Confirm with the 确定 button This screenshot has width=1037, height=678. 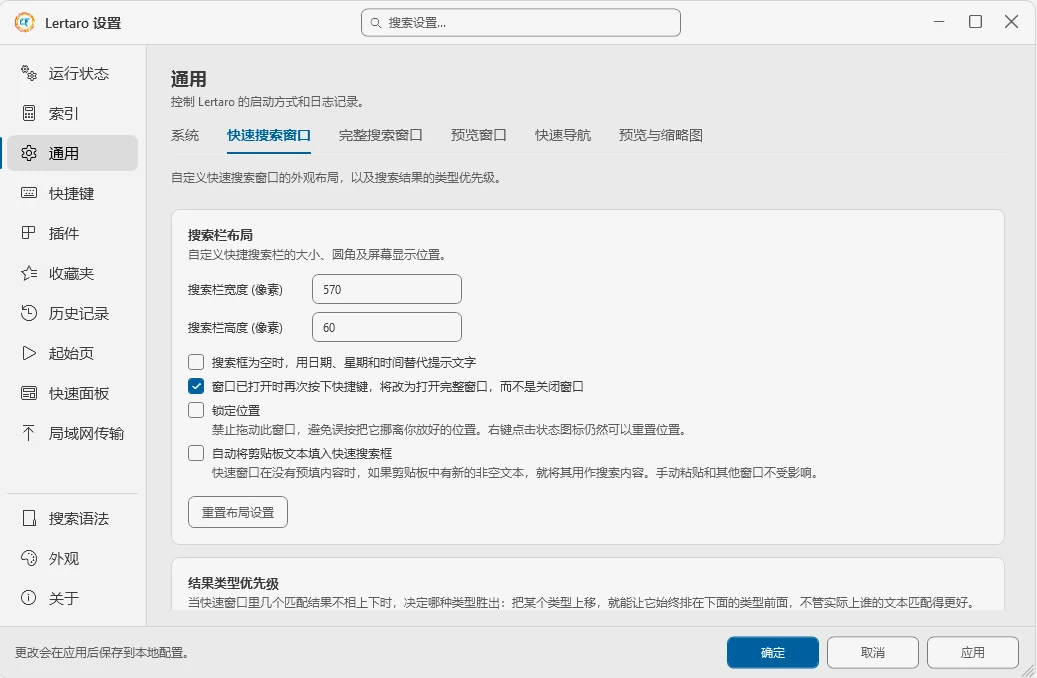point(772,653)
